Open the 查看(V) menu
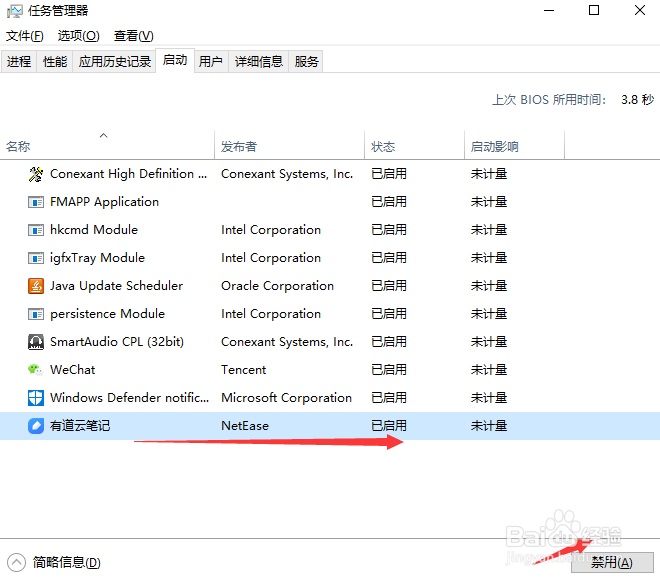This screenshot has height=580, width=660. click(133, 36)
